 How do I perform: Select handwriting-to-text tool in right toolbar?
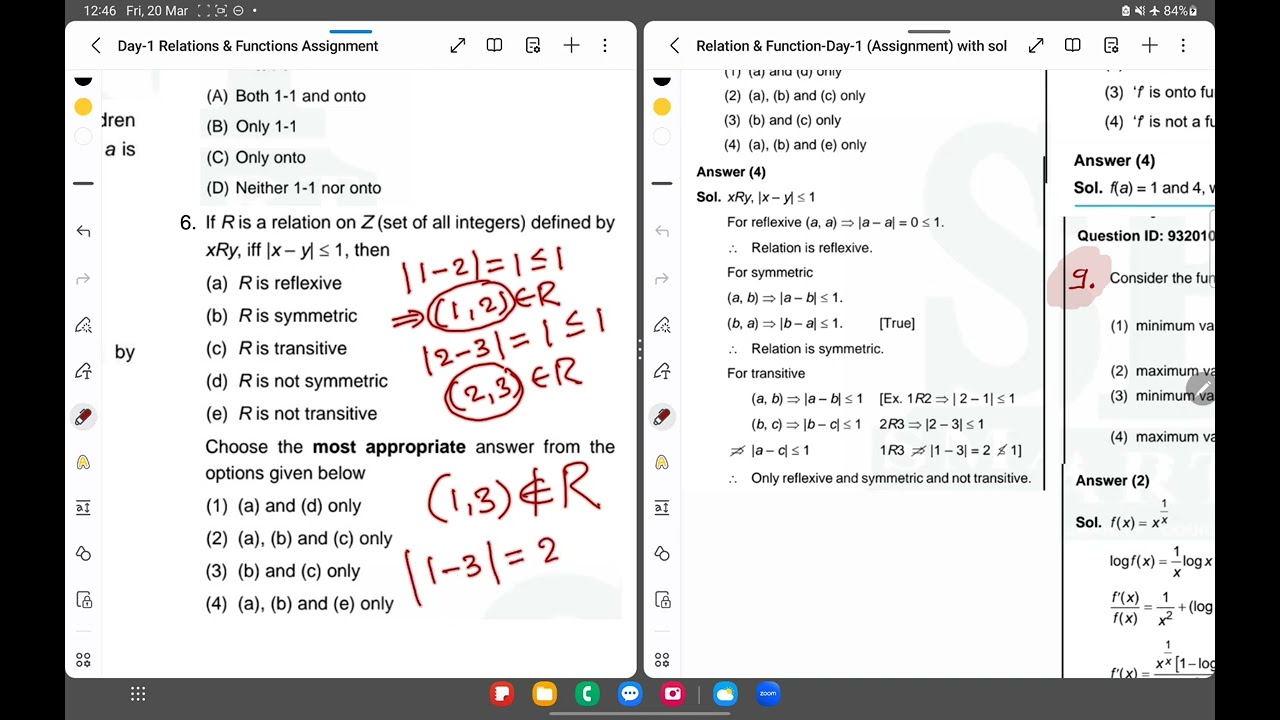pos(661,372)
